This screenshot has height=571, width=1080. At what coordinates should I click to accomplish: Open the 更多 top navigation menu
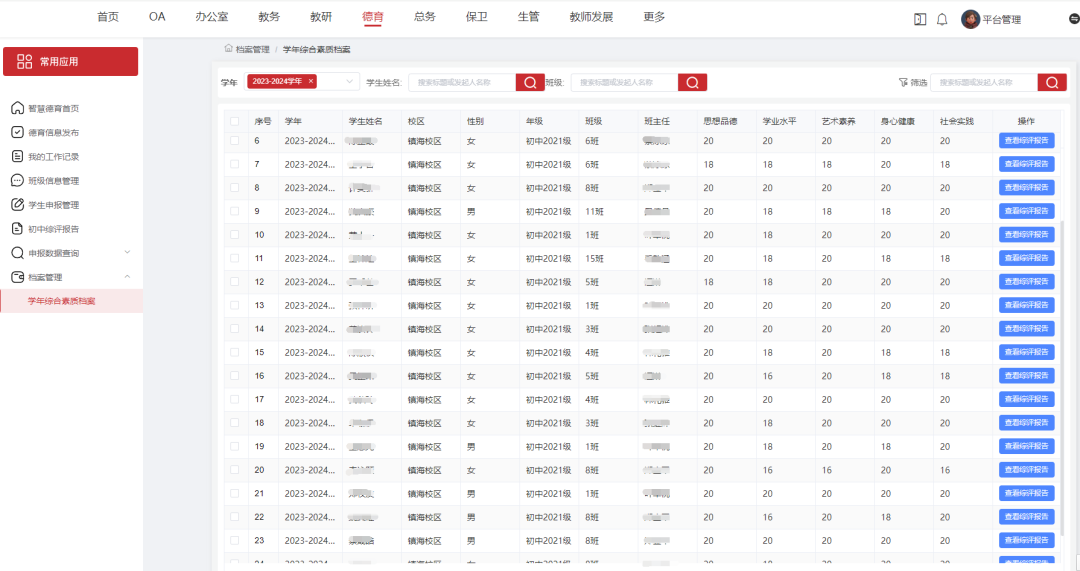654,17
